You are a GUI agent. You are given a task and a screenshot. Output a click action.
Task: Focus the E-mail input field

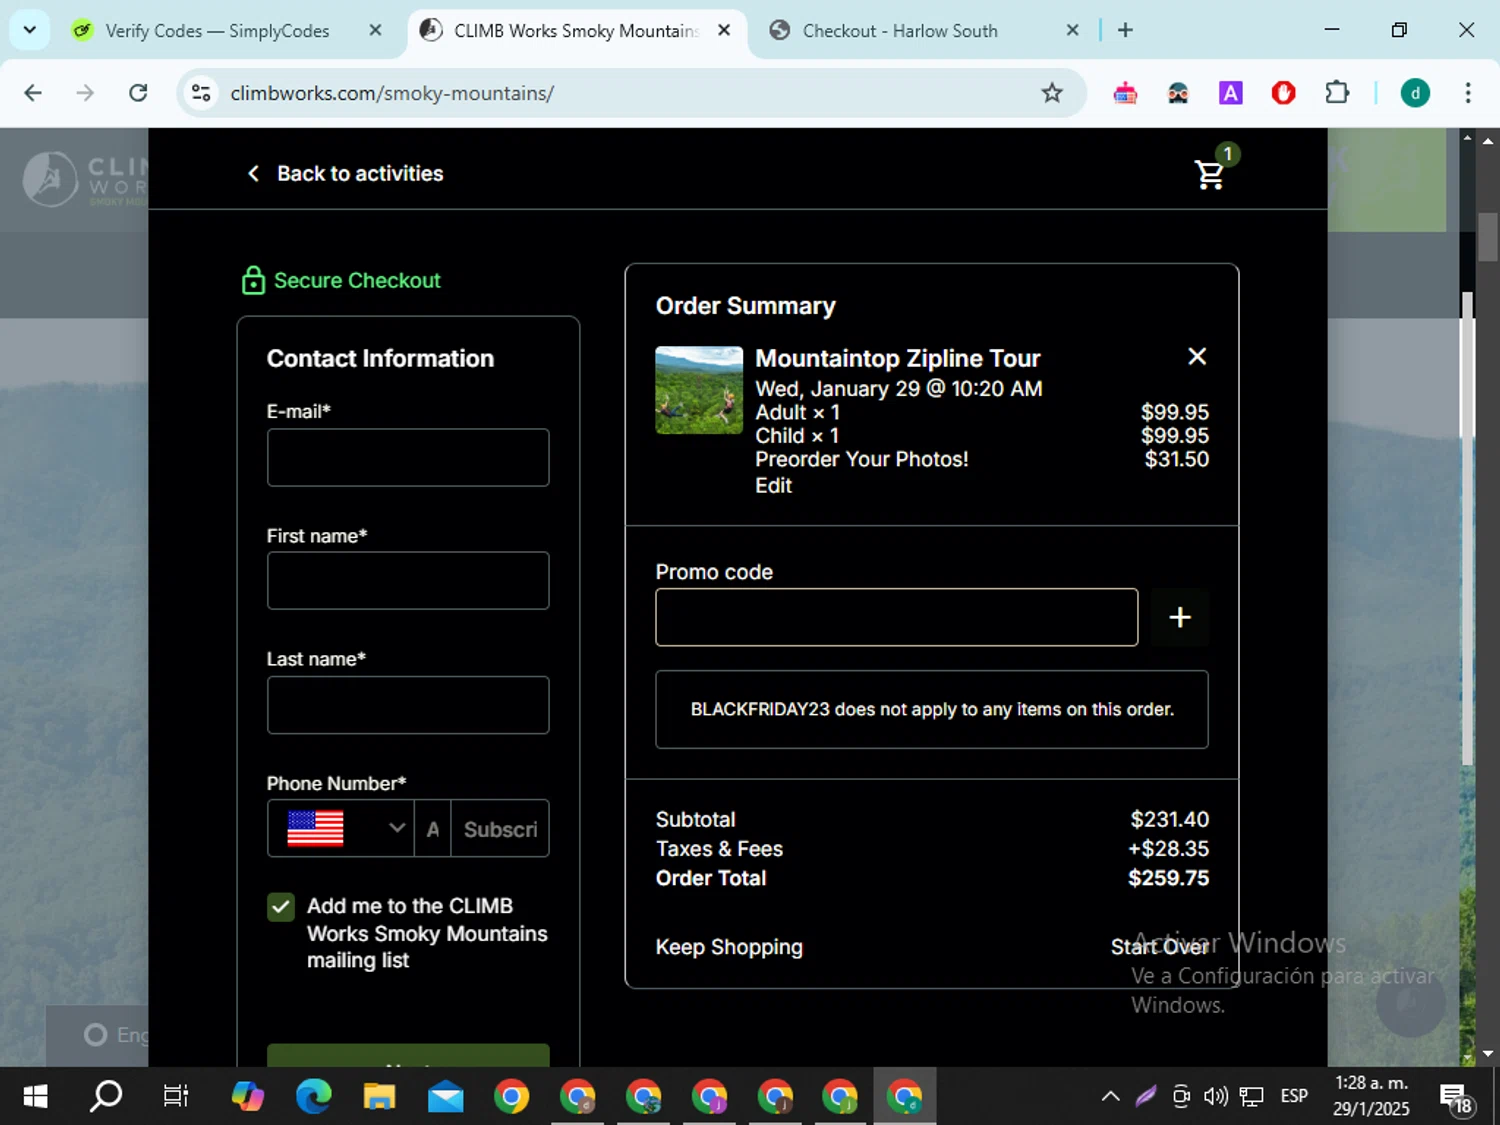[x=408, y=458]
